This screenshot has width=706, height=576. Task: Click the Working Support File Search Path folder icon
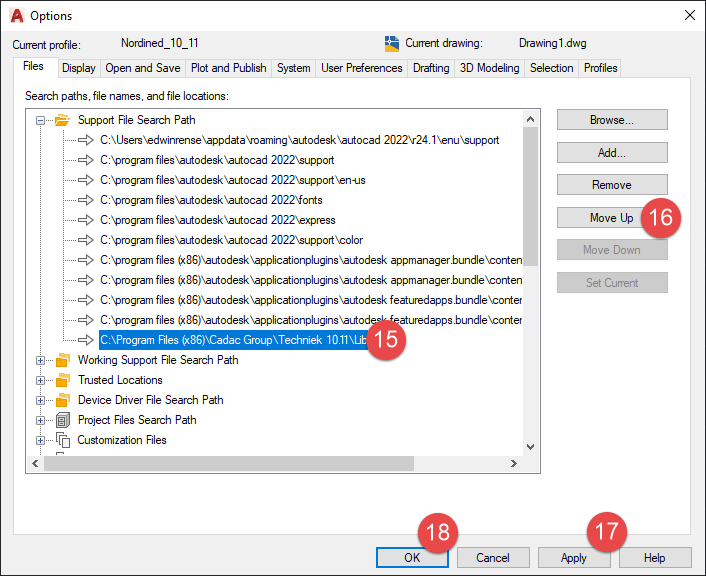click(x=62, y=360)
